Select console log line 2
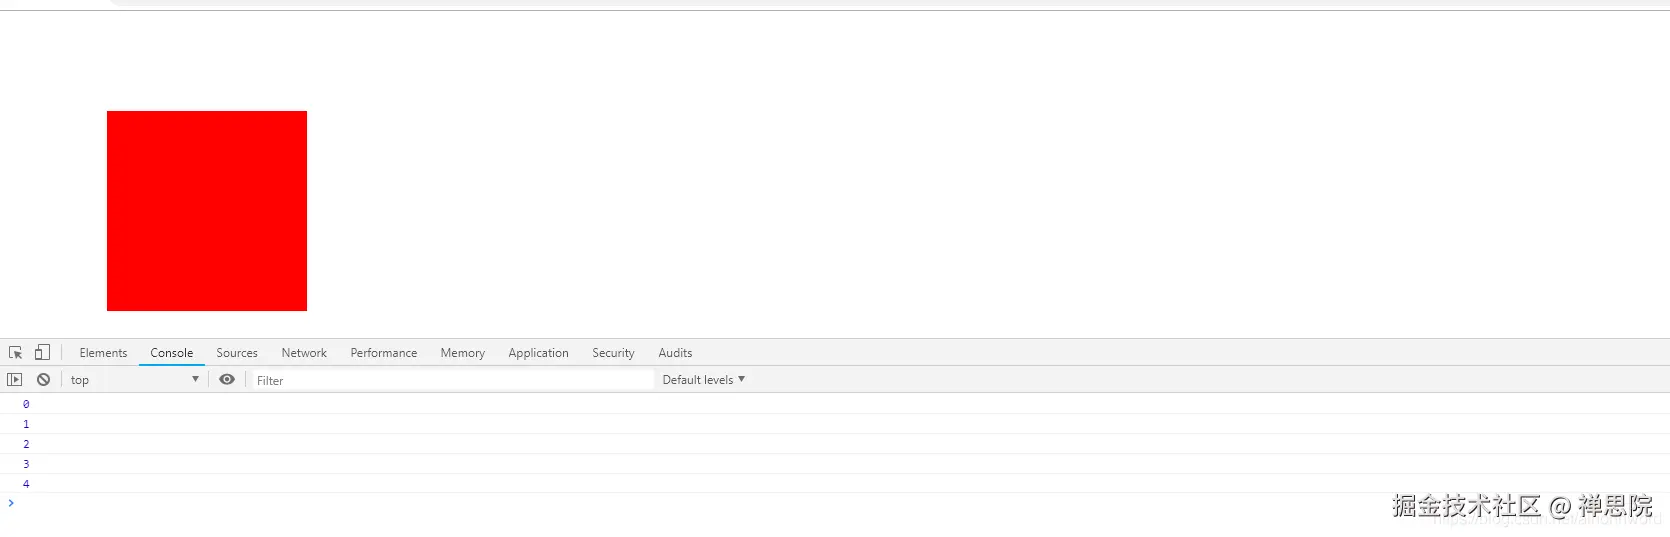 coord(835,444)
